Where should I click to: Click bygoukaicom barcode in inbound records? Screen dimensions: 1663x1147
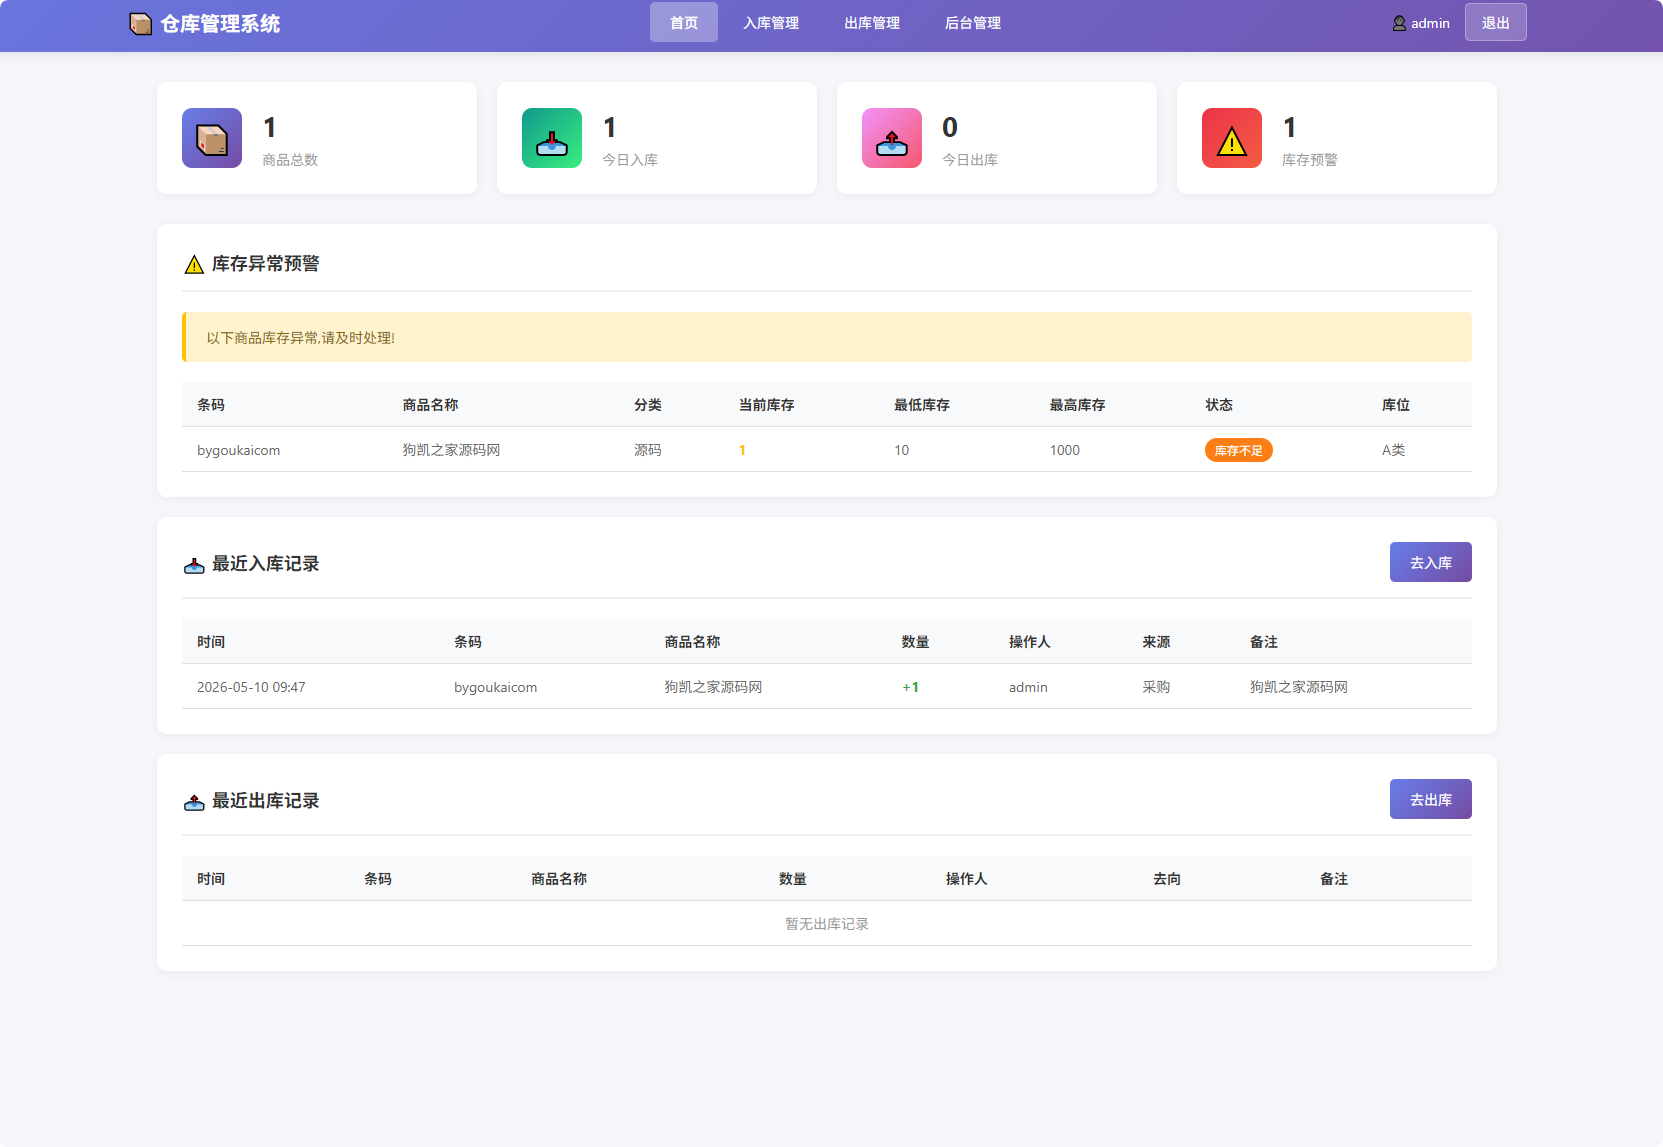495,687
